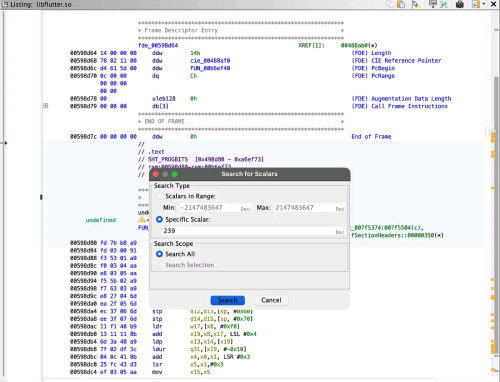The image size is (500, 382).
Task: Click the ldur instruction at 00598db8
Action: click(159, 349)
